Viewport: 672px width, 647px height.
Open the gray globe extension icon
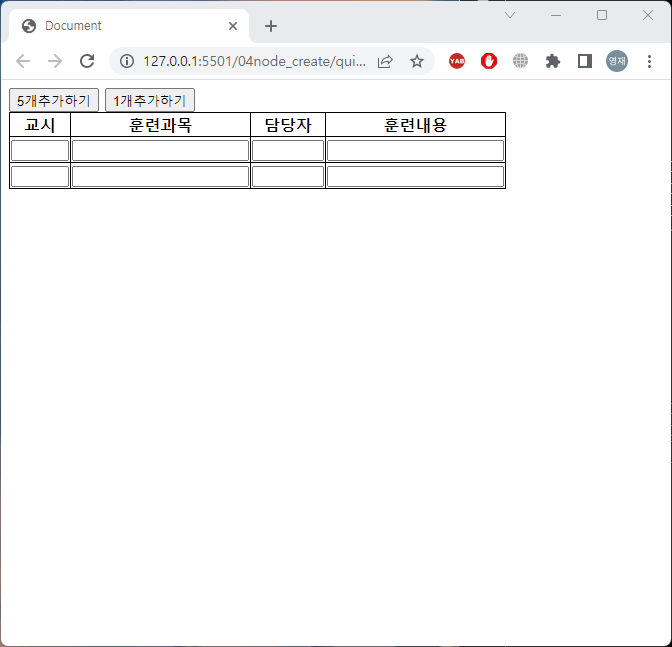tap(521, 61)
